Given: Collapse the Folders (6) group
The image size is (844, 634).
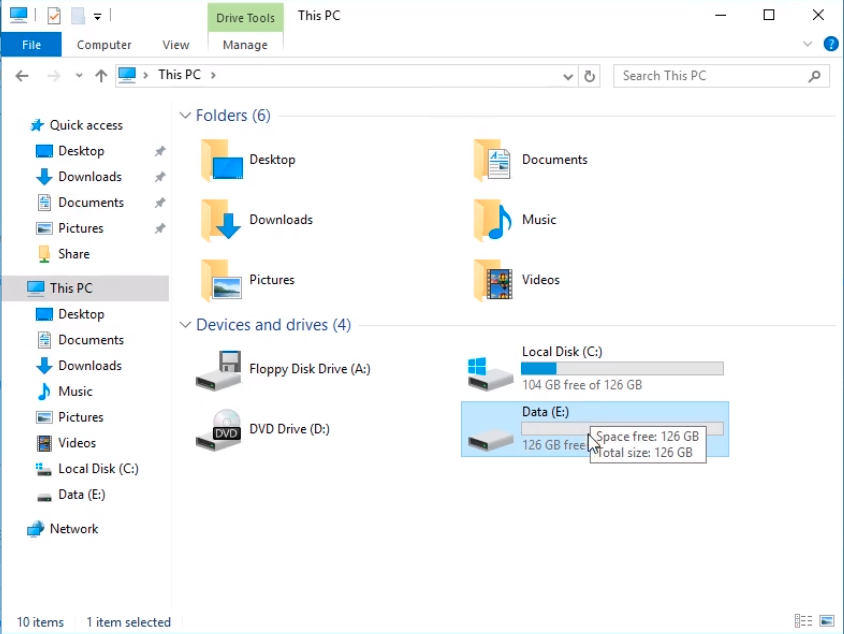Looking at the screenshot, I should (x=185, y=116).
